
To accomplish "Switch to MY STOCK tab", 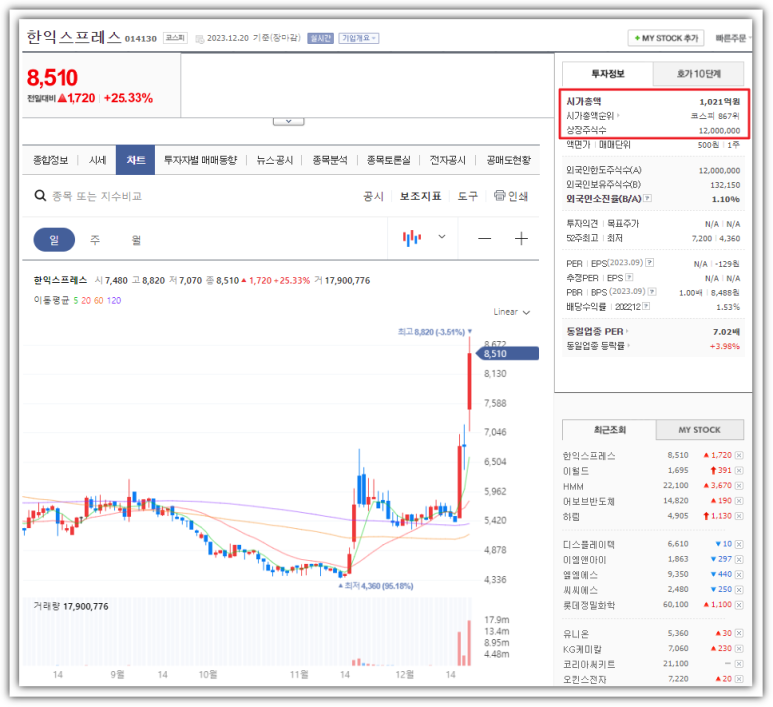I will pyautogui.click(x=700, y=429).
